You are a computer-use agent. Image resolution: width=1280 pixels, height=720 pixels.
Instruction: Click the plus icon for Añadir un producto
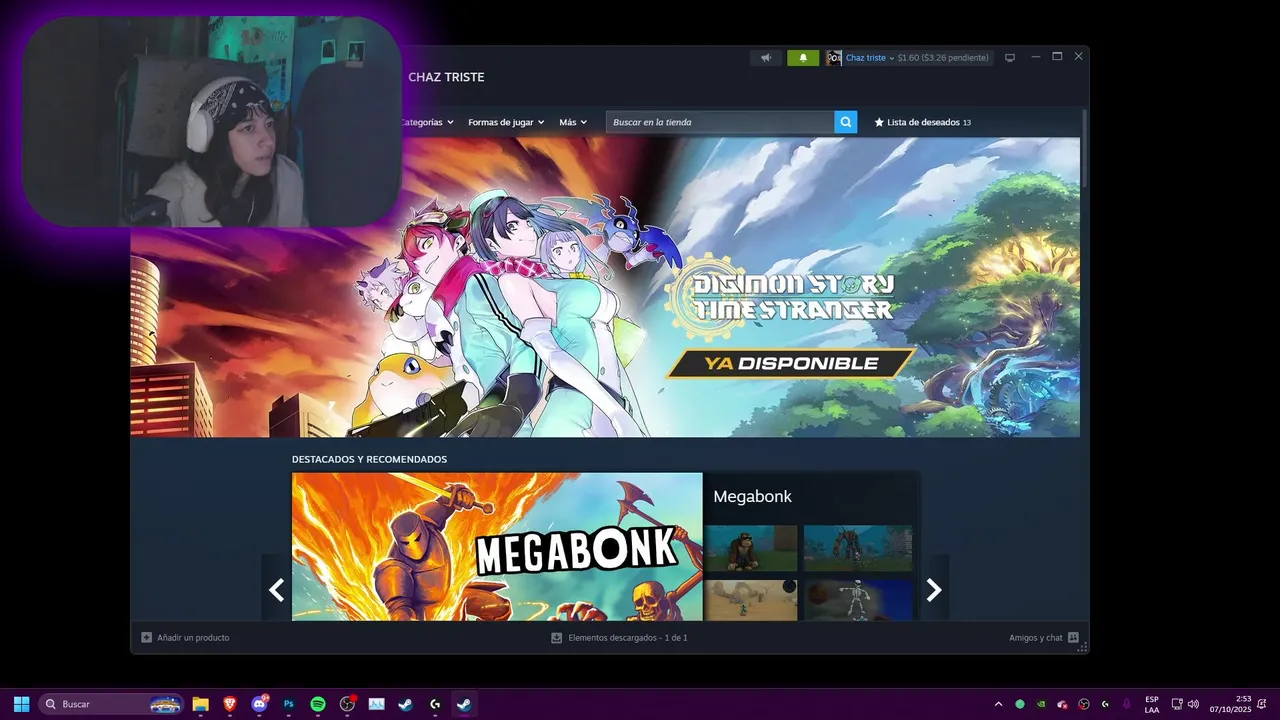(147, 637)
